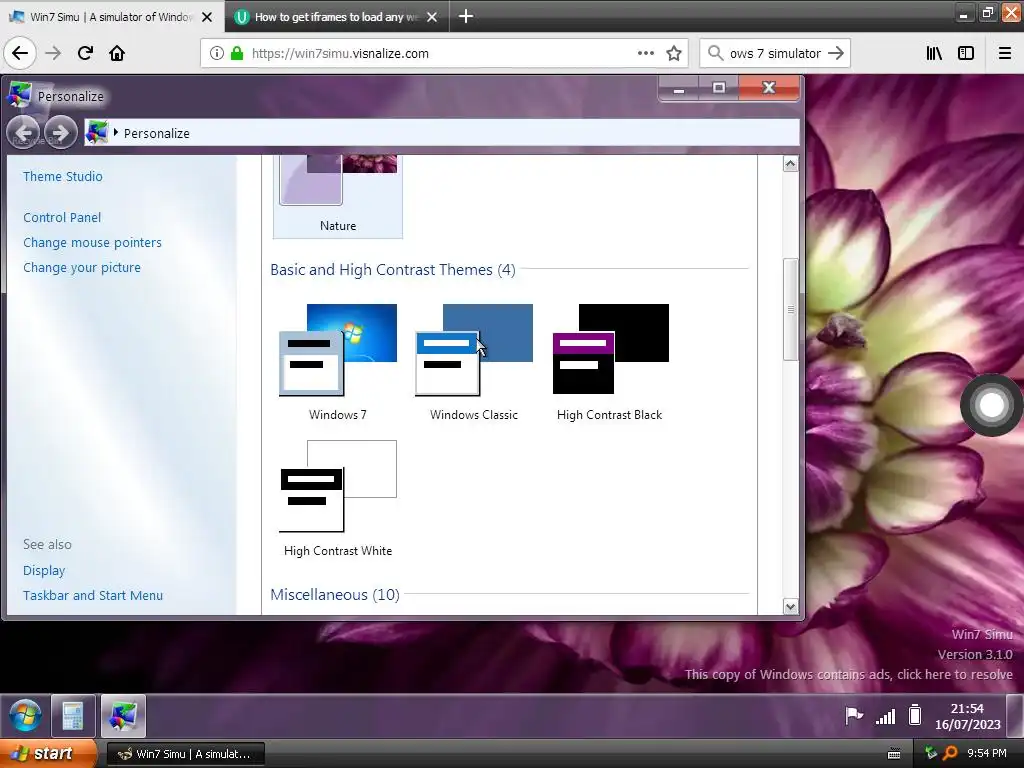The image size is (1024, 768).
Task: Select the Windows 7 basic theme
Action: 338,362
